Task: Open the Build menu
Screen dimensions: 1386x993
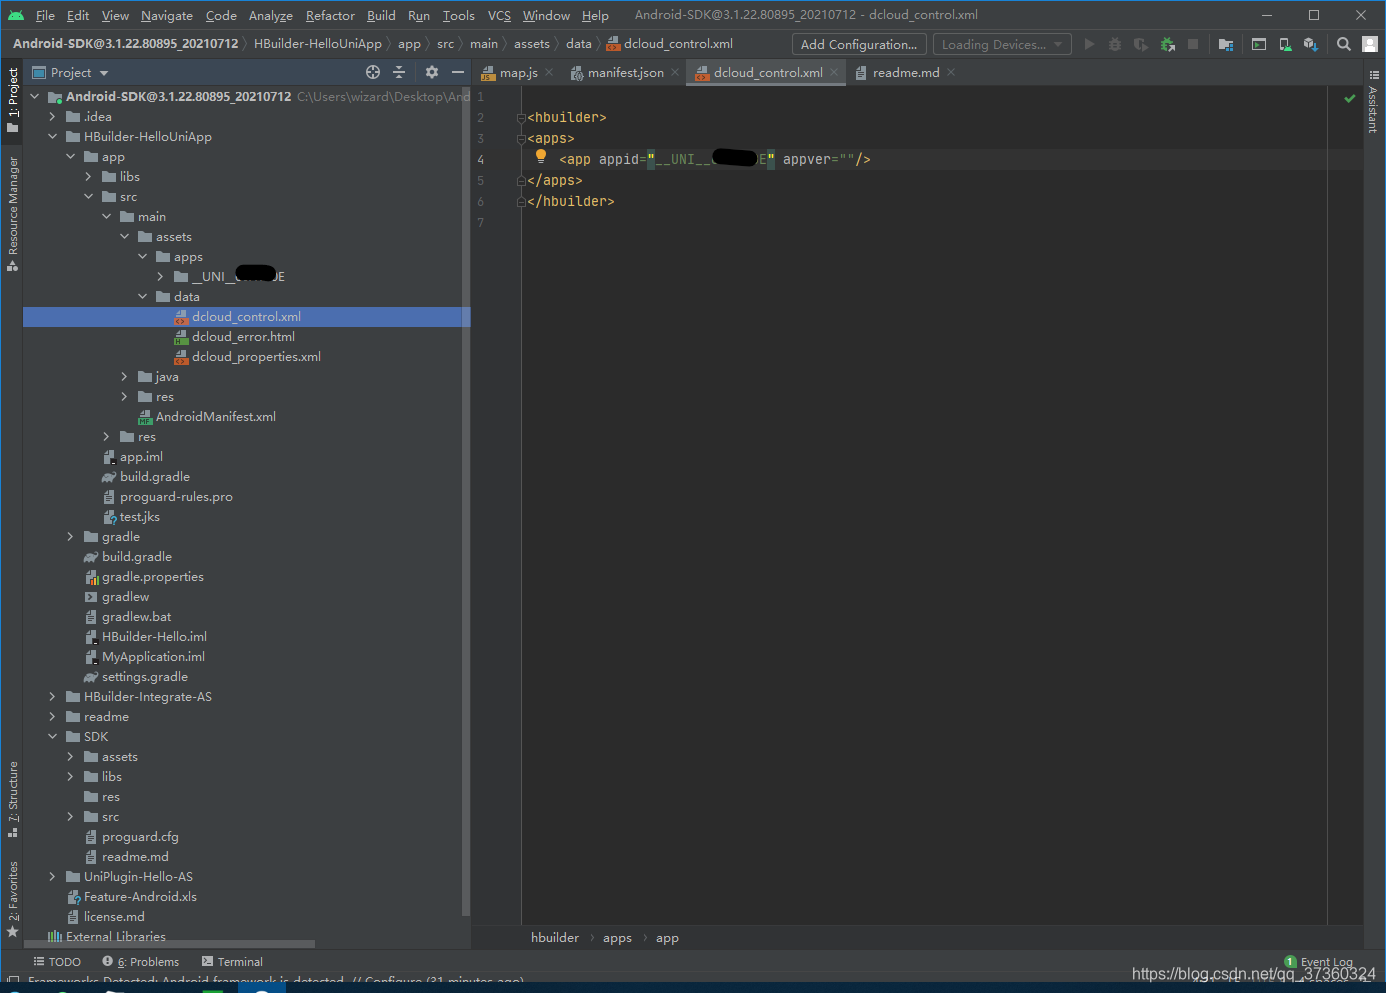Action: point(381,15)
